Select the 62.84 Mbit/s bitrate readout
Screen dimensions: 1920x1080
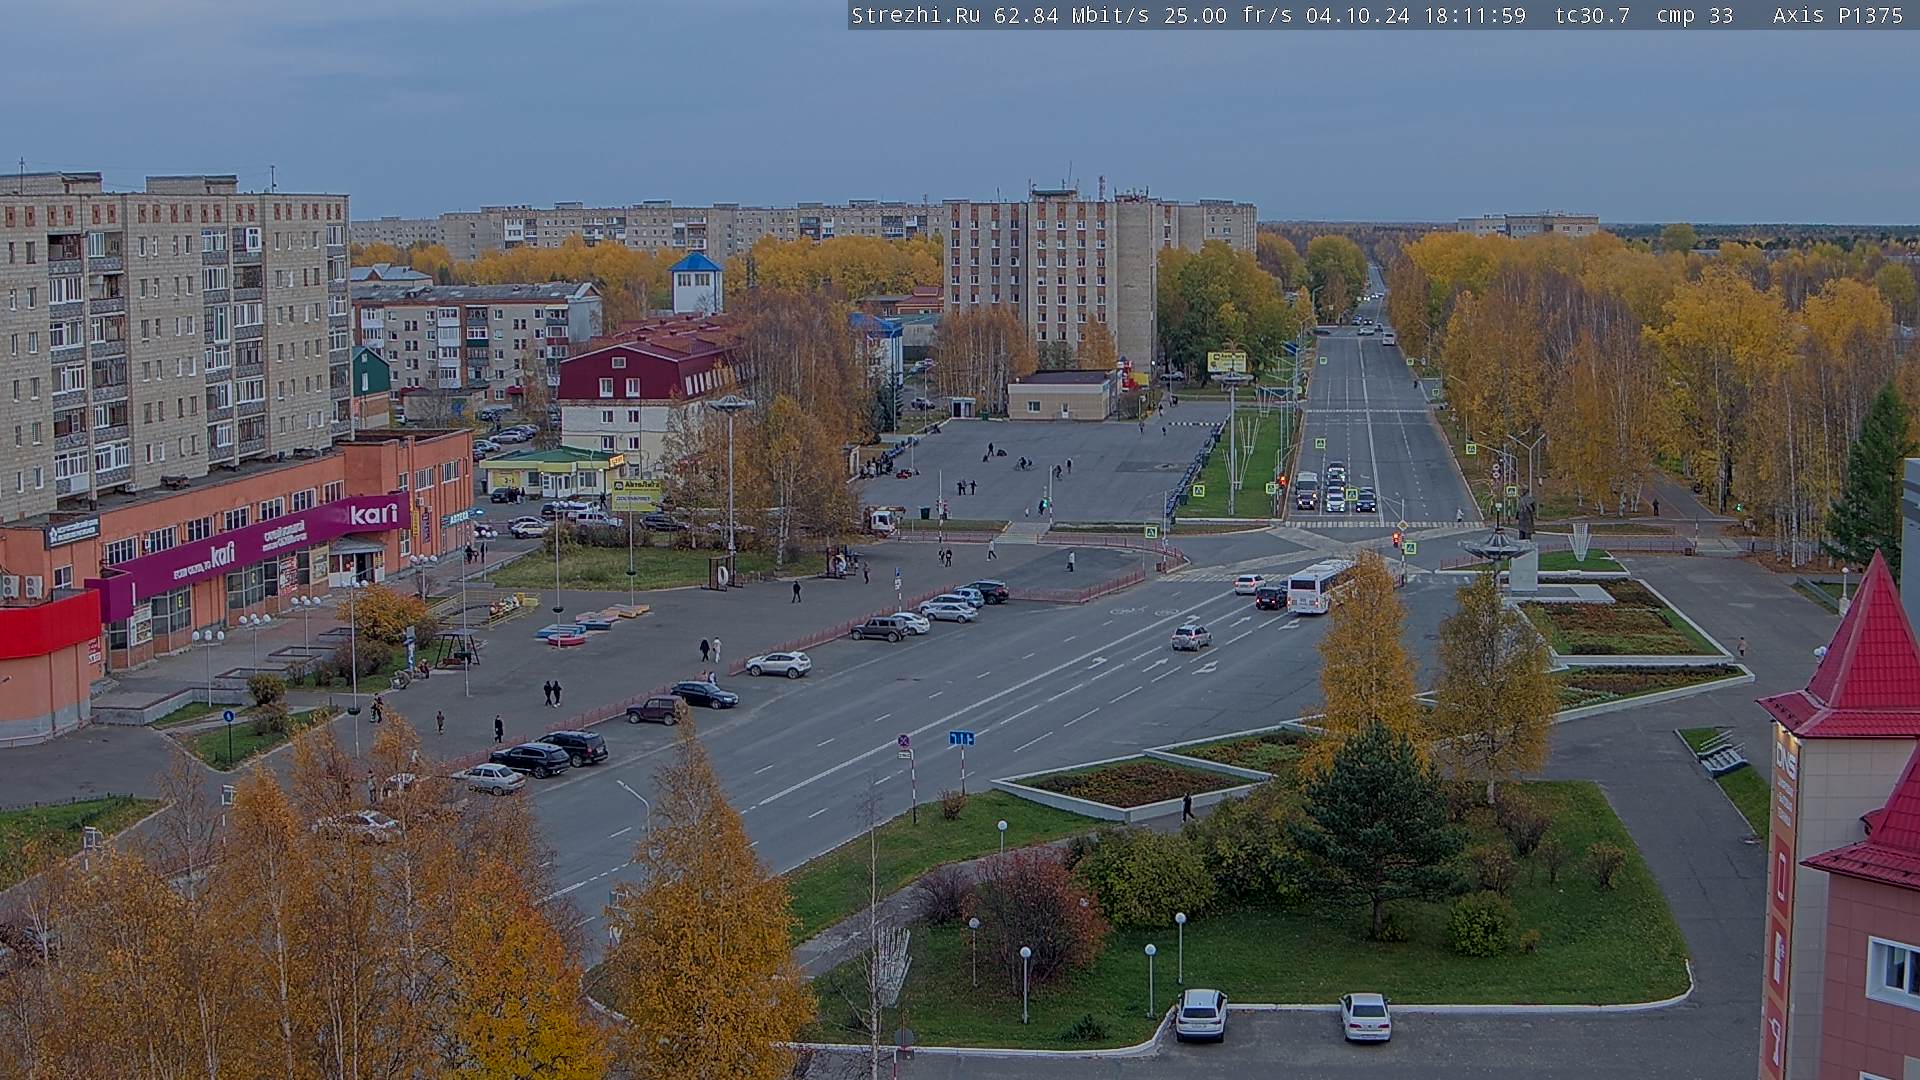coord(1073,15)
